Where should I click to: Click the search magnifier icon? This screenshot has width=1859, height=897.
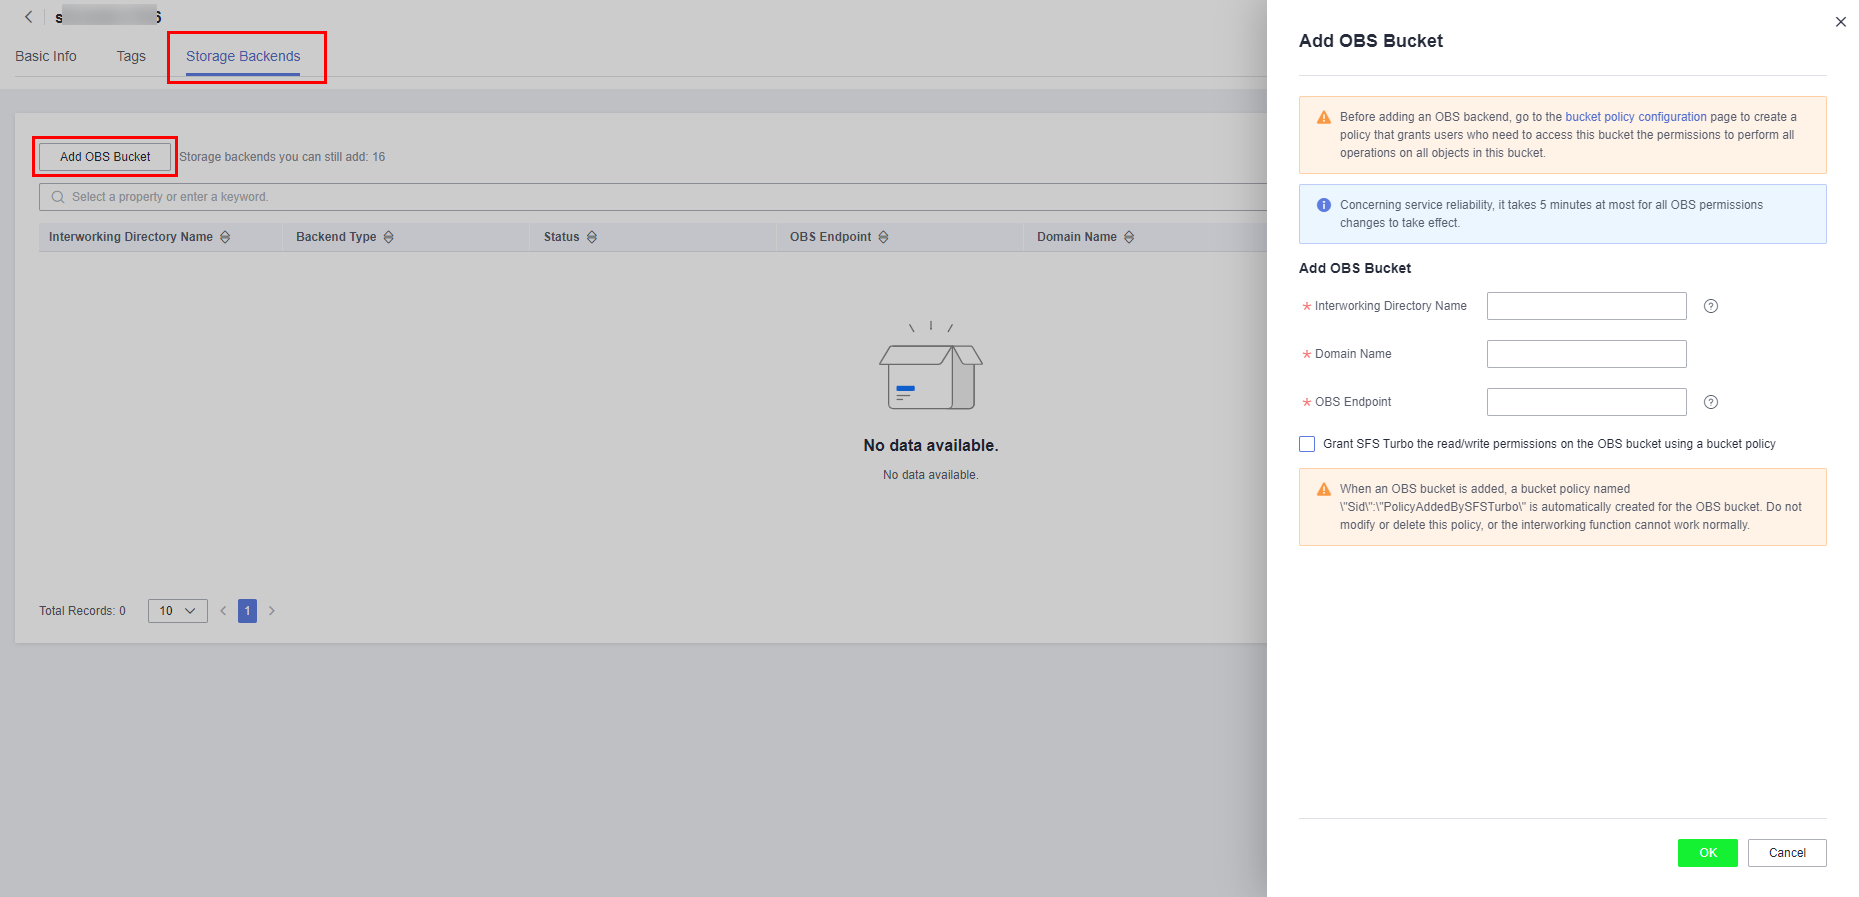pyautogui.click(x=58, y=197)
